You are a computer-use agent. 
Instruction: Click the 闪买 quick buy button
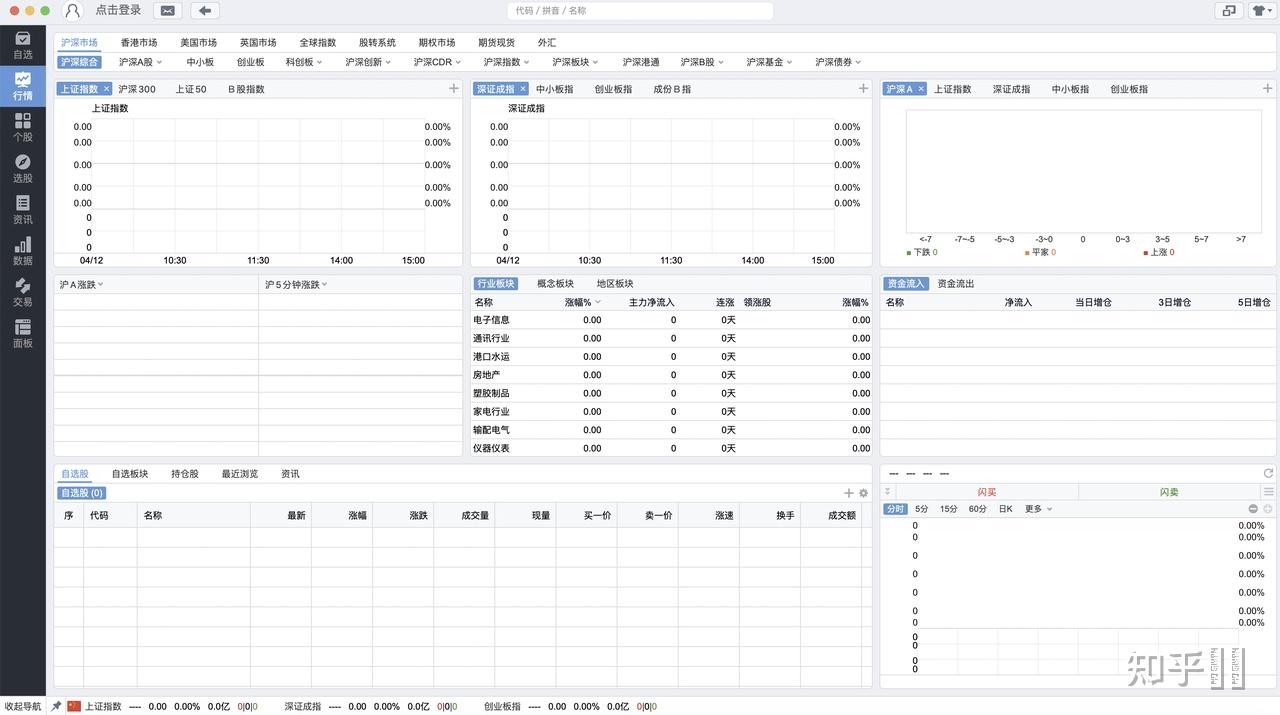point(987,492)
